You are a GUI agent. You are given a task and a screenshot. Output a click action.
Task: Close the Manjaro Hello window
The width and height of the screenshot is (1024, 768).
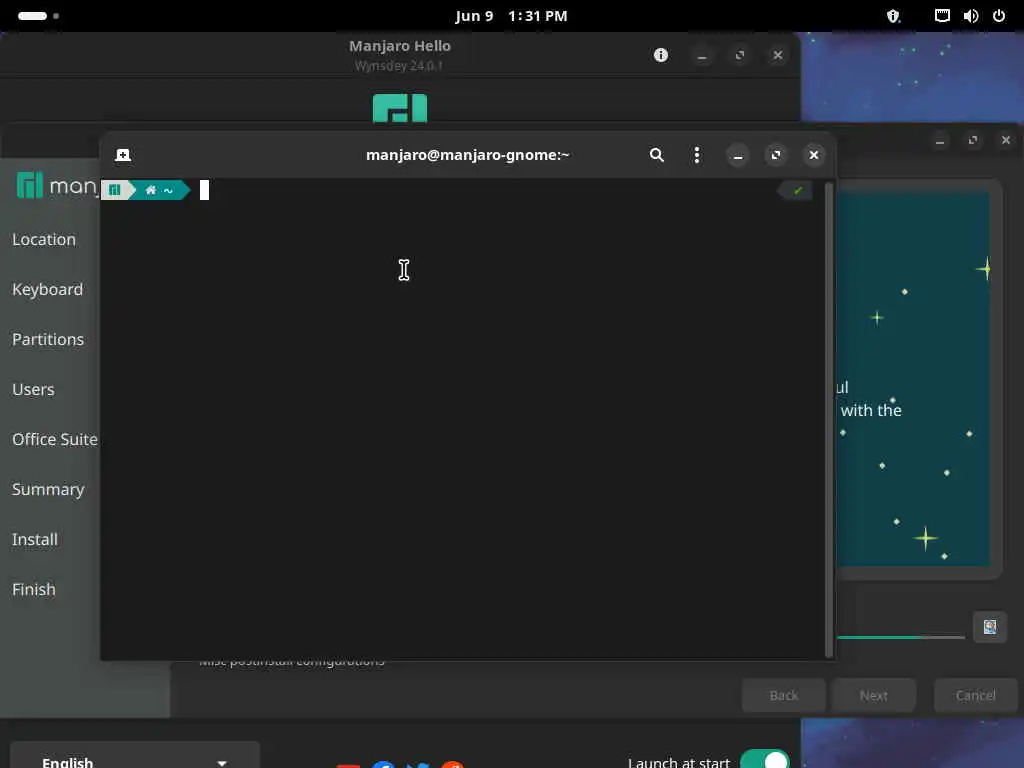pos(778,56)
